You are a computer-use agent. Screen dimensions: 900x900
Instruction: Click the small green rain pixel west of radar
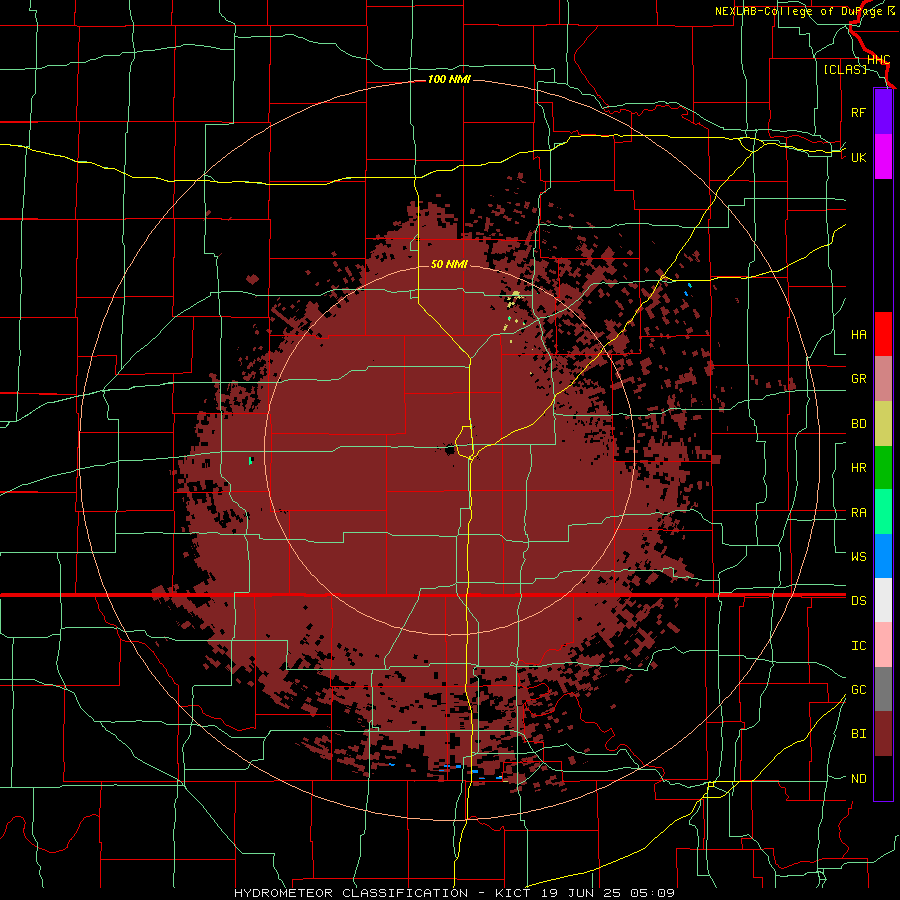(251, 460)
